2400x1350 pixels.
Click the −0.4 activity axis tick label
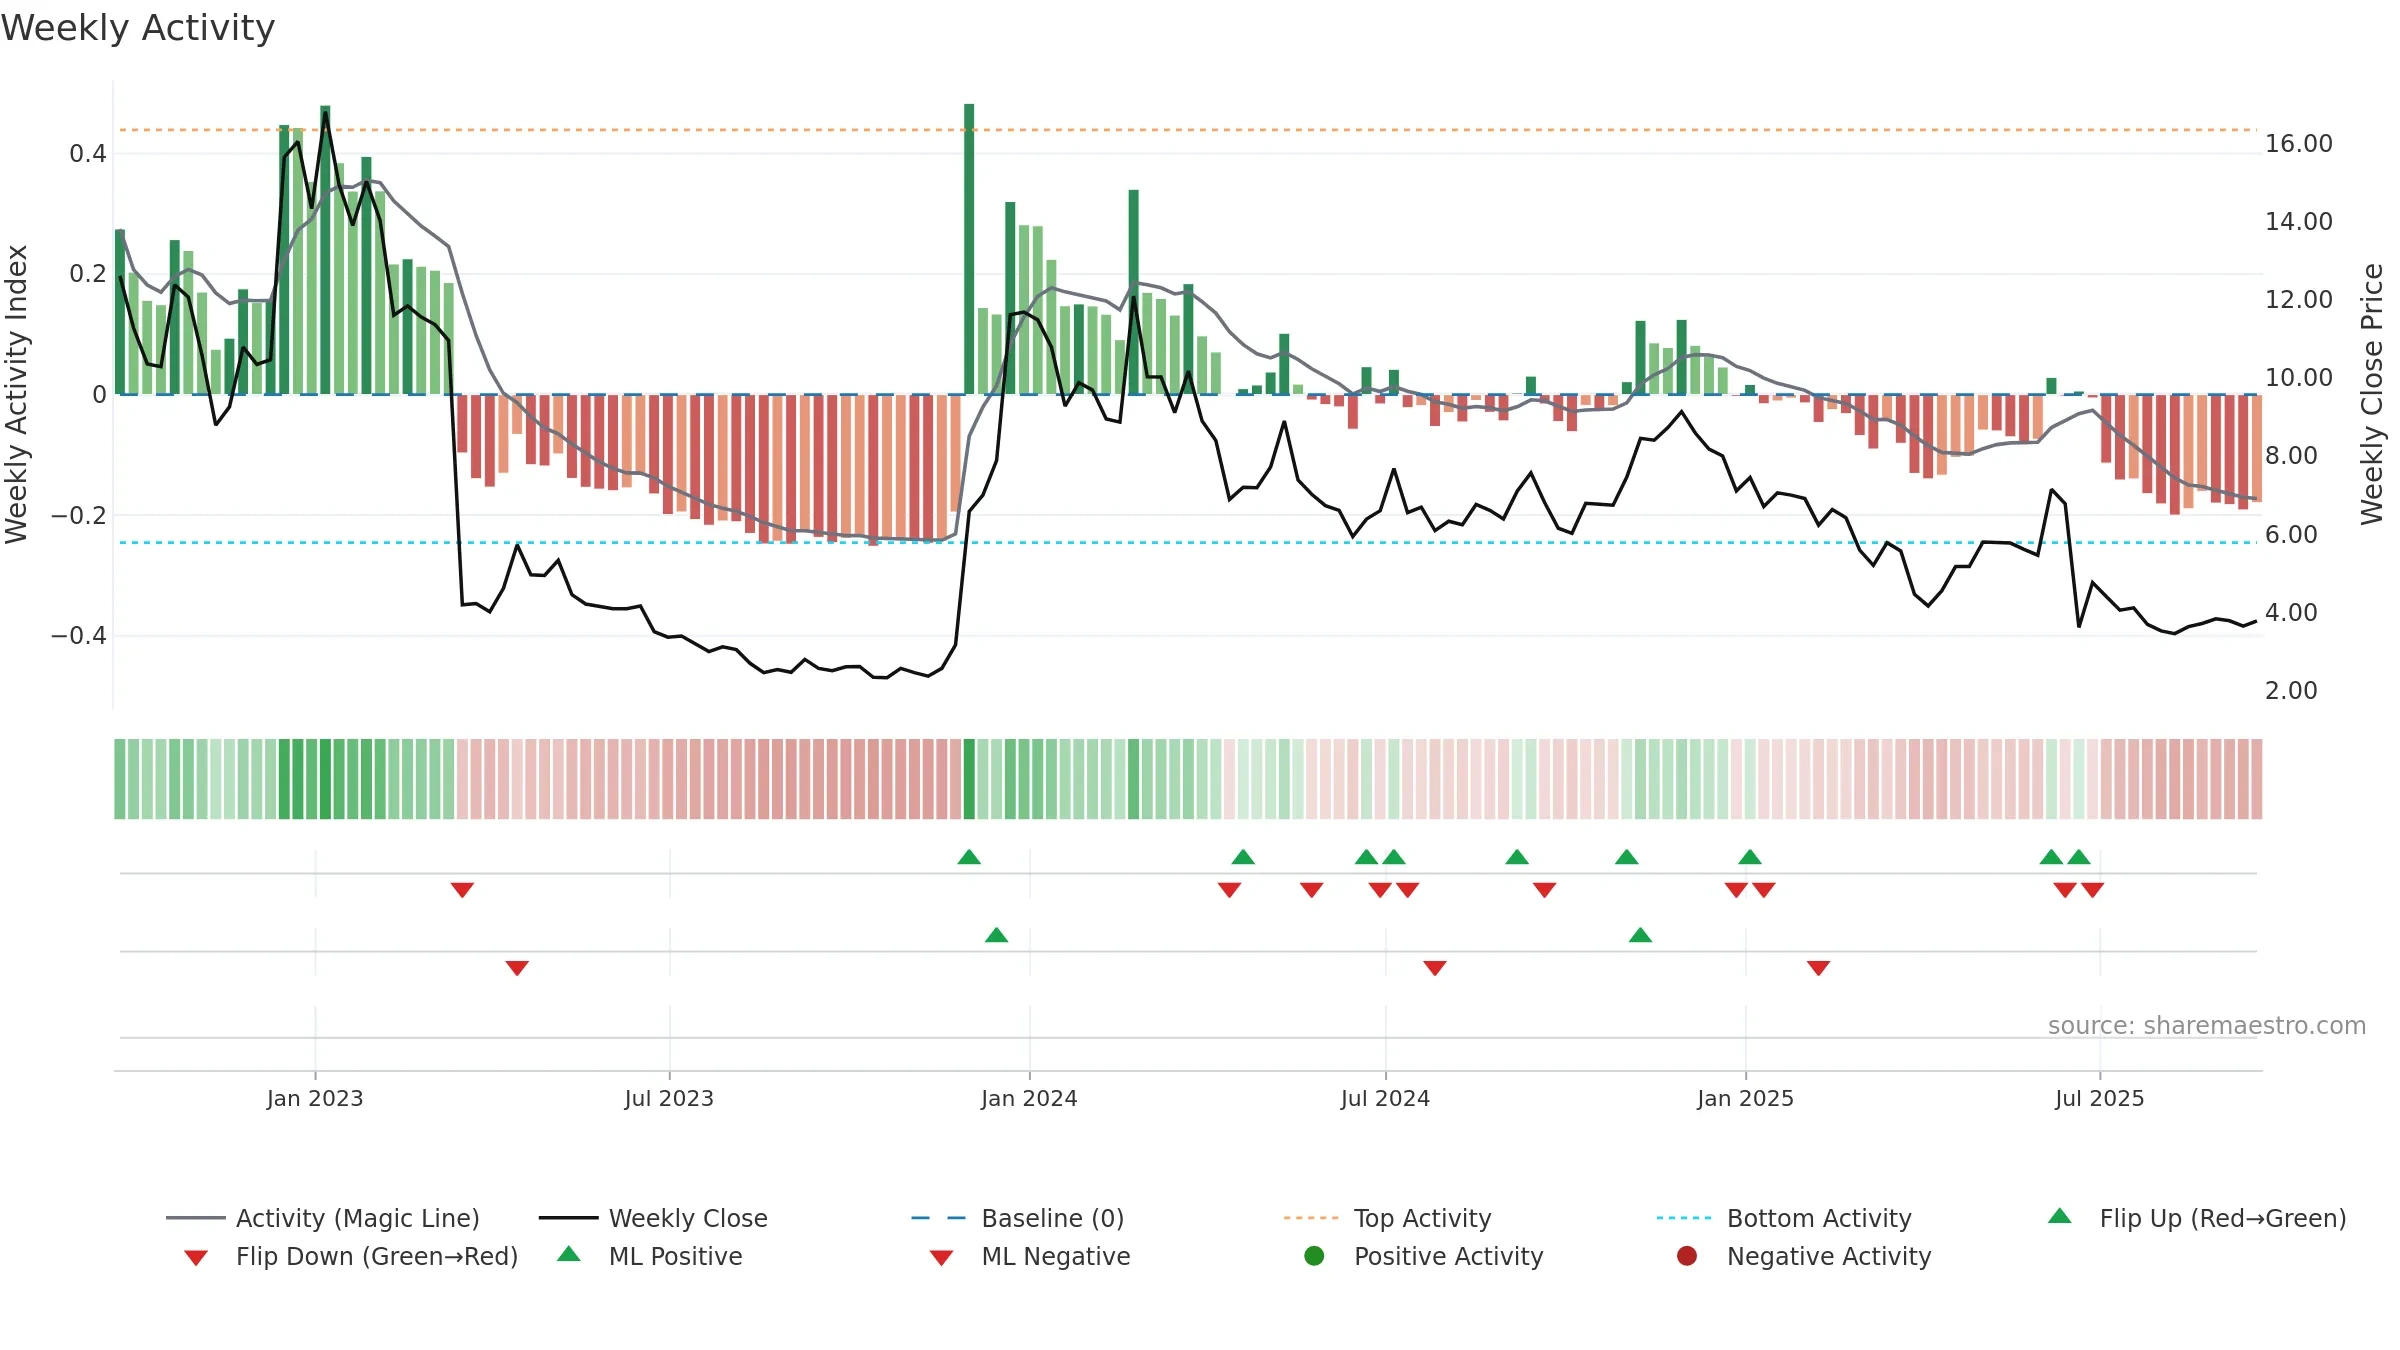click(78, 636)
